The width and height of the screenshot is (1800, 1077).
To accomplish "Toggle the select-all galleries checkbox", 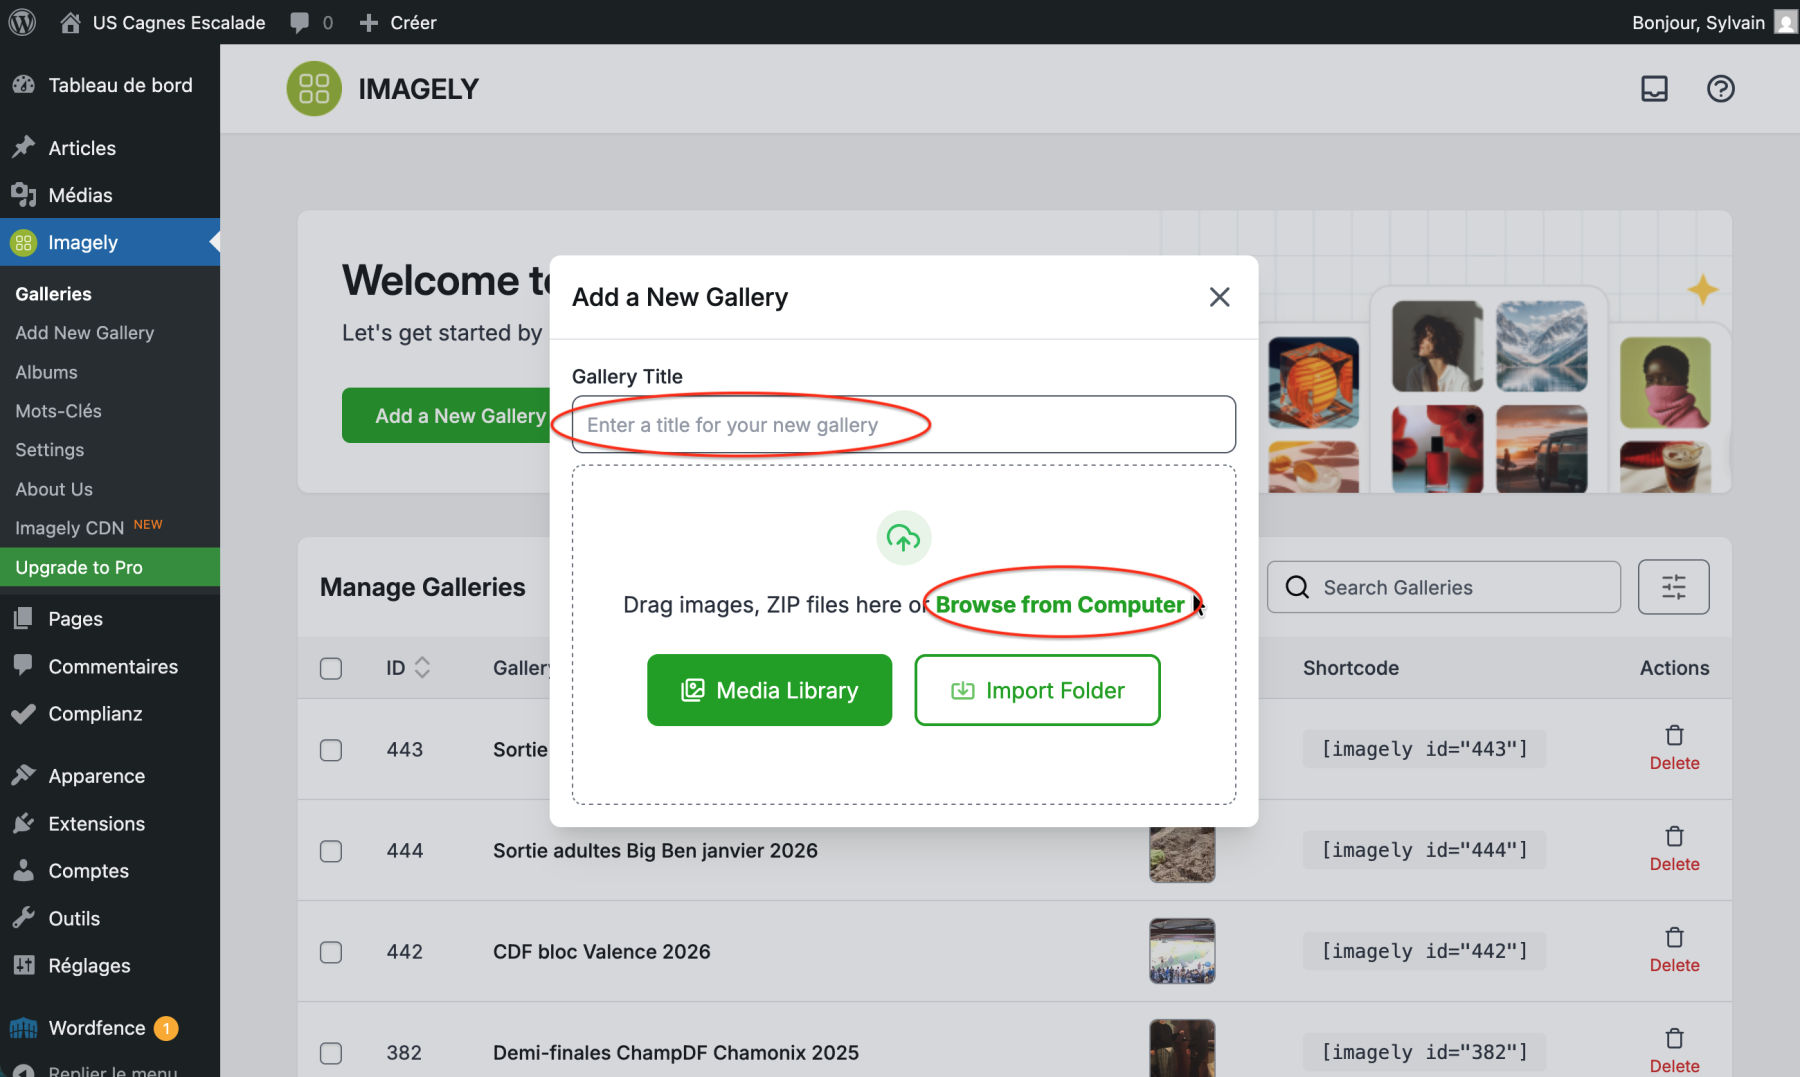I will point(331,668).
